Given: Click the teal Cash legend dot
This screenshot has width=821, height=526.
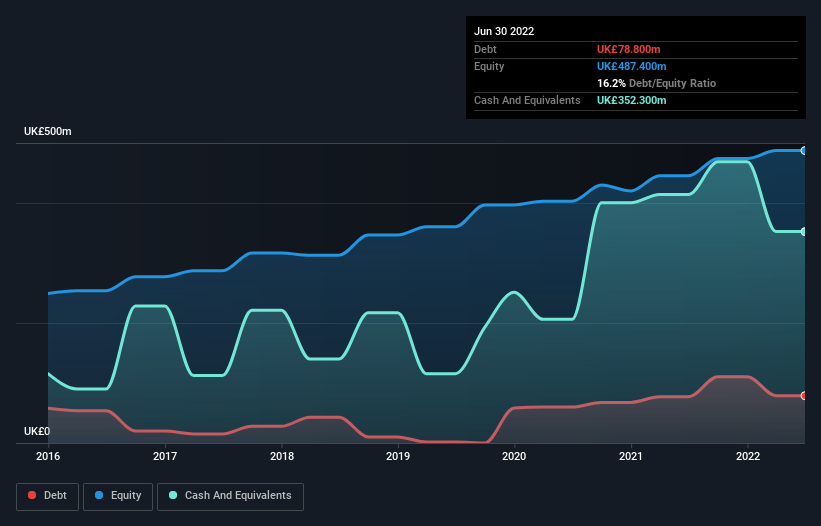Looking at the screenshot, I should click(x=173, y=495).
